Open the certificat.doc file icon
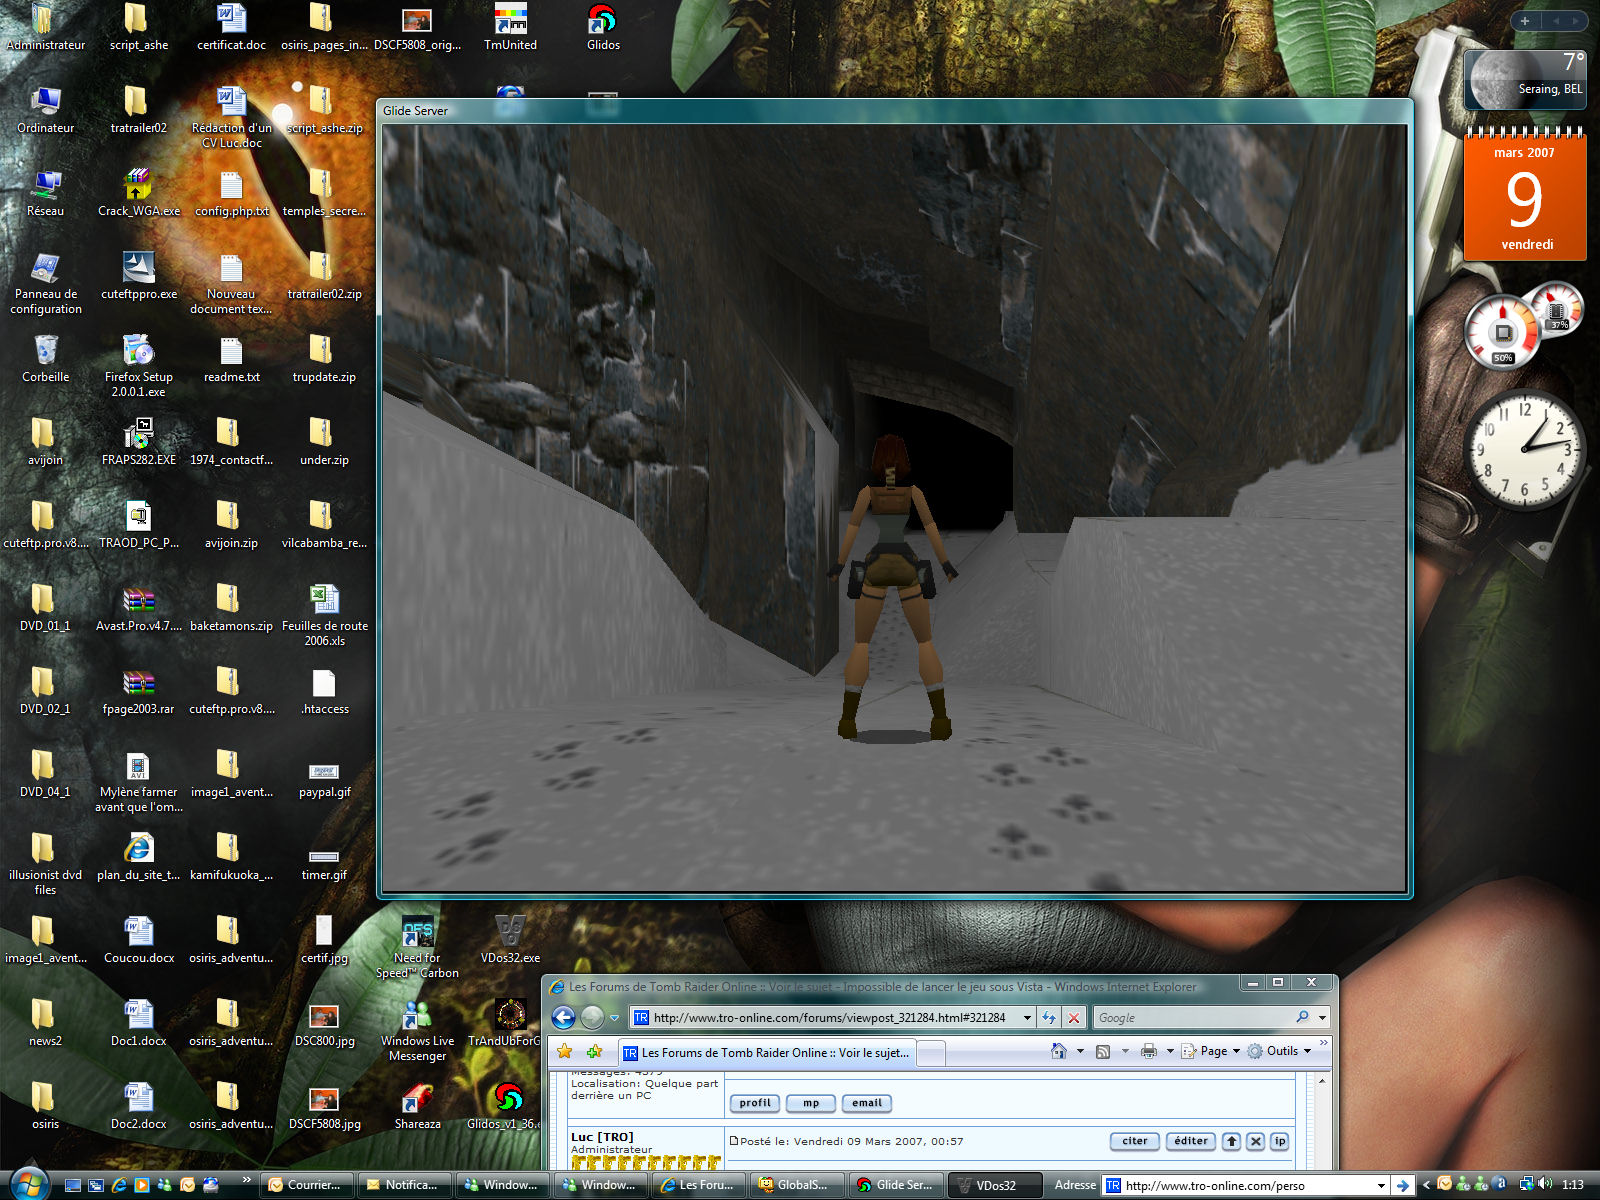The height and width of the screenshot is (1200, 1600). pos(231,28)
